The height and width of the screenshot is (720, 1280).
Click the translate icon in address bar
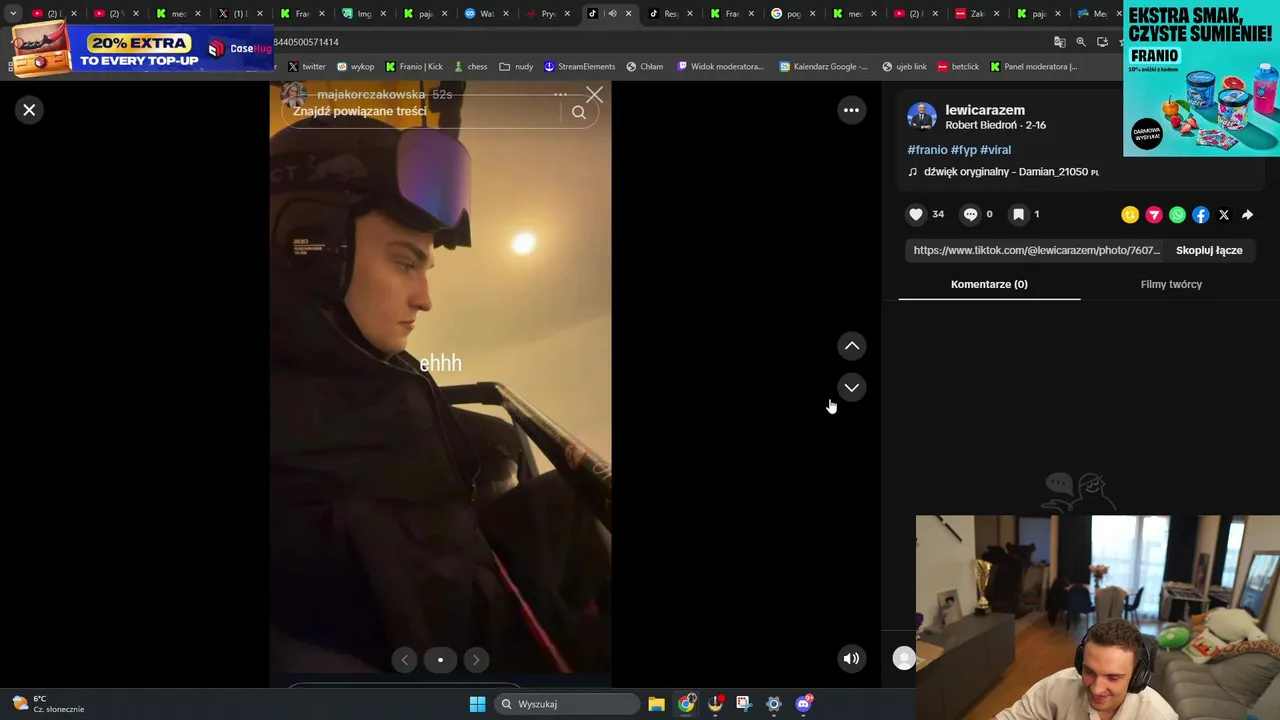tap(1060, 42)
